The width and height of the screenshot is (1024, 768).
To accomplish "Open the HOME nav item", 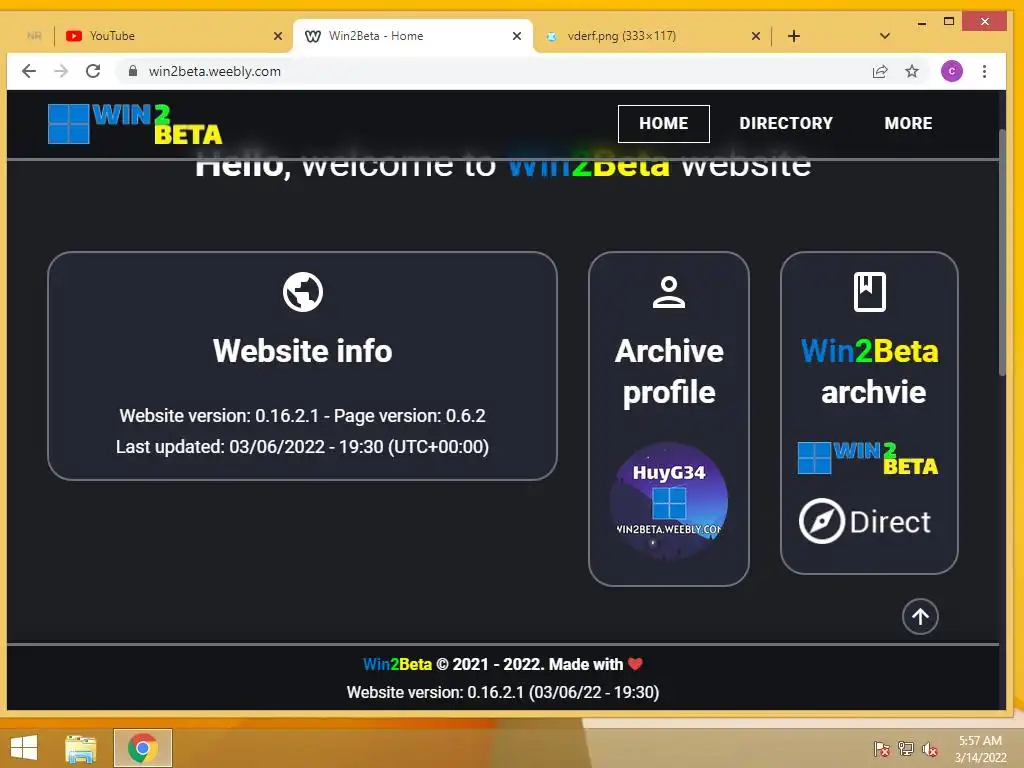I will coord(664,123).
